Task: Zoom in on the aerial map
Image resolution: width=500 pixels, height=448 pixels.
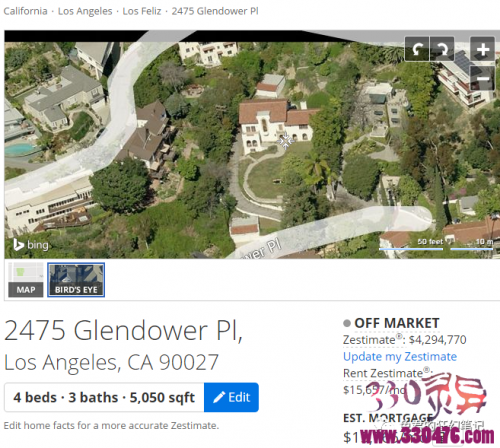Action: click(482, 49)
